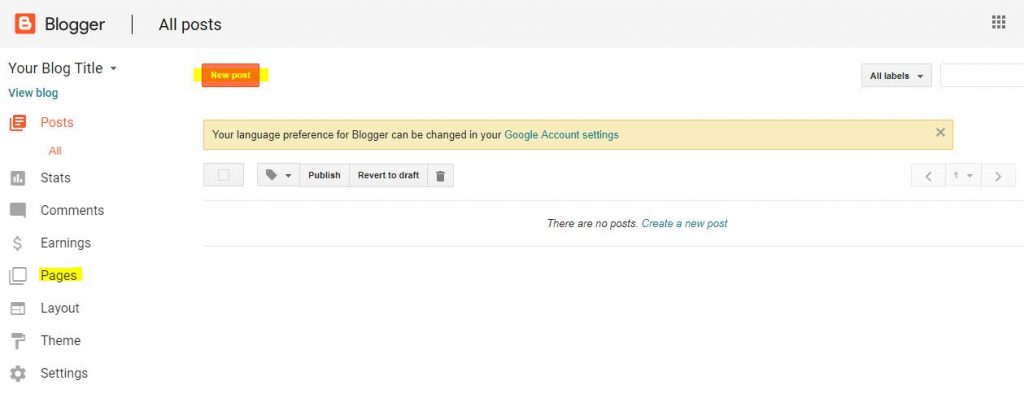Expand the Your Blog Title dropdown
Viewport: 1024px width, 394px height.
(x=113, y=69)
